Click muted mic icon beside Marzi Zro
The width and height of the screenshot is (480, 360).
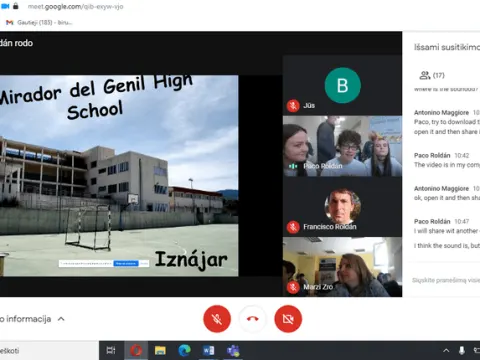(x=293, y=287)
